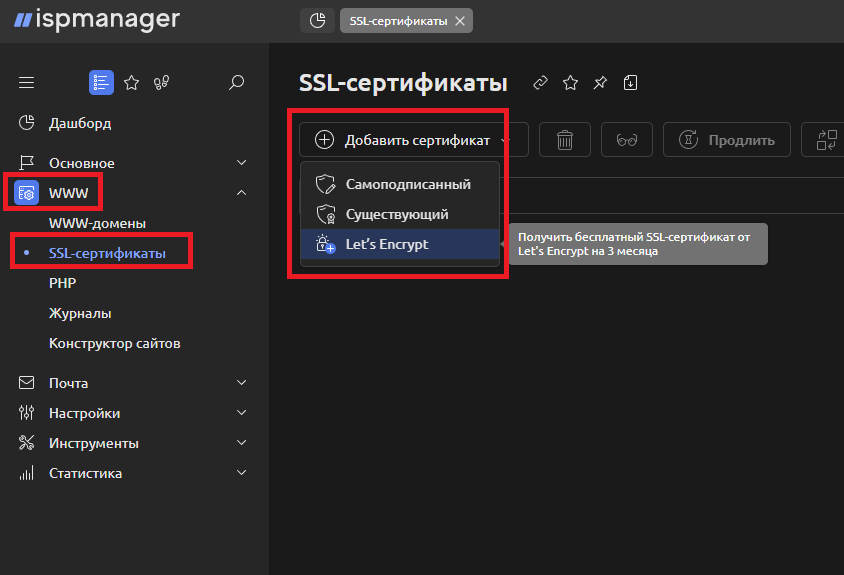Screen dimensions: 844x575
Task: Select the menu list view icon
Action: coord(101,82)
